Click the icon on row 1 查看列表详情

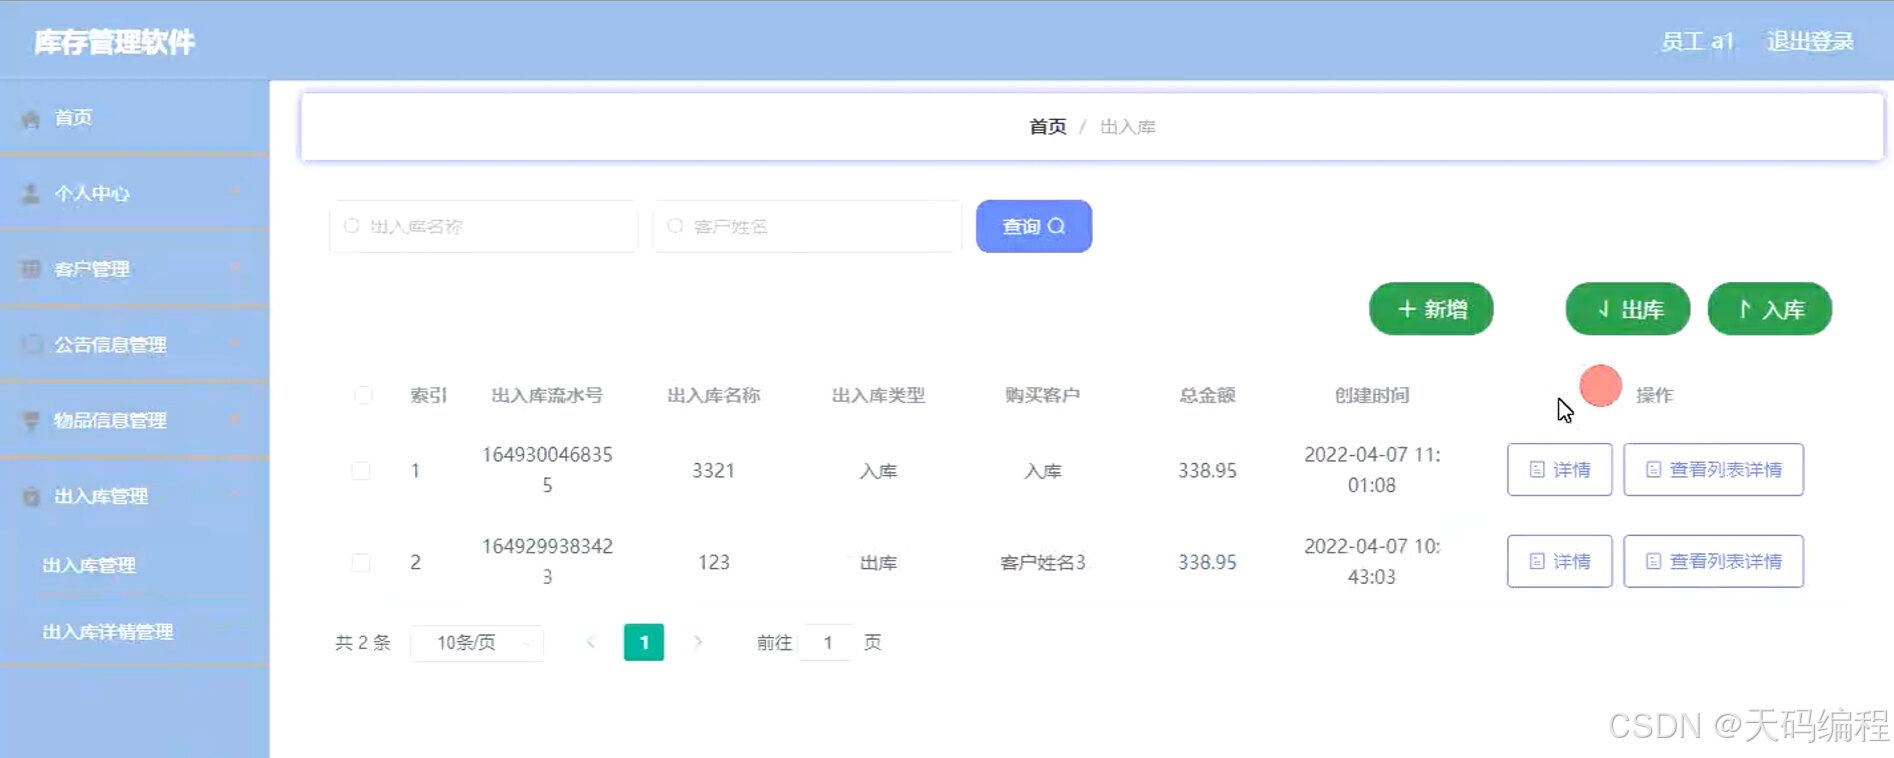(1653, 470)
